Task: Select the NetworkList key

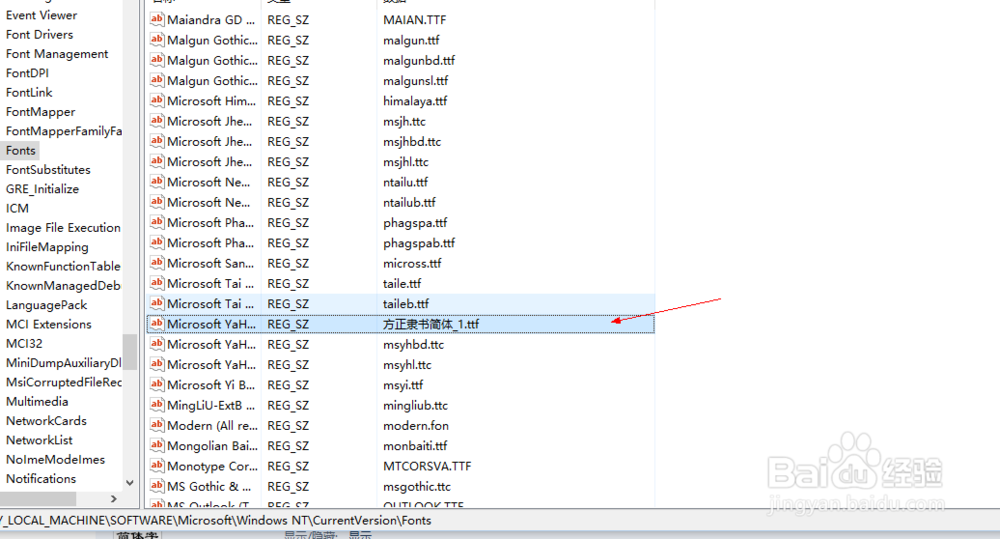Action: 40,440
